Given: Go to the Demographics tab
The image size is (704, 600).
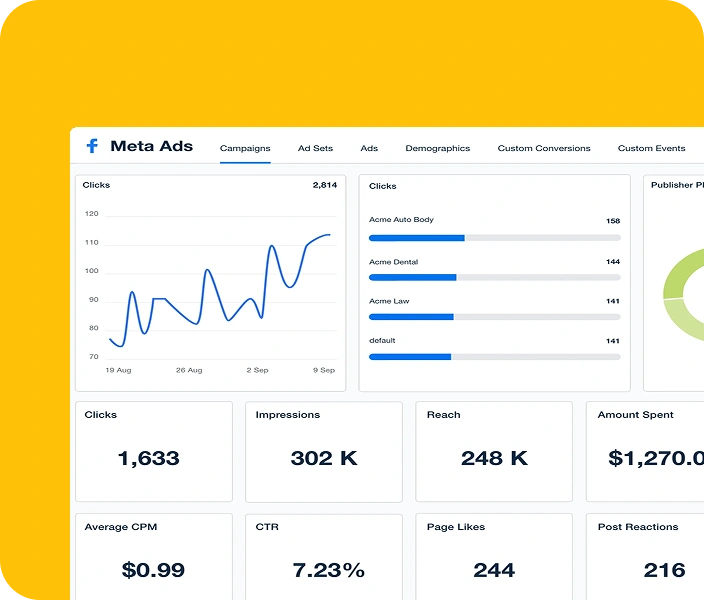Looking at the screenshot, I should point(437,148).
